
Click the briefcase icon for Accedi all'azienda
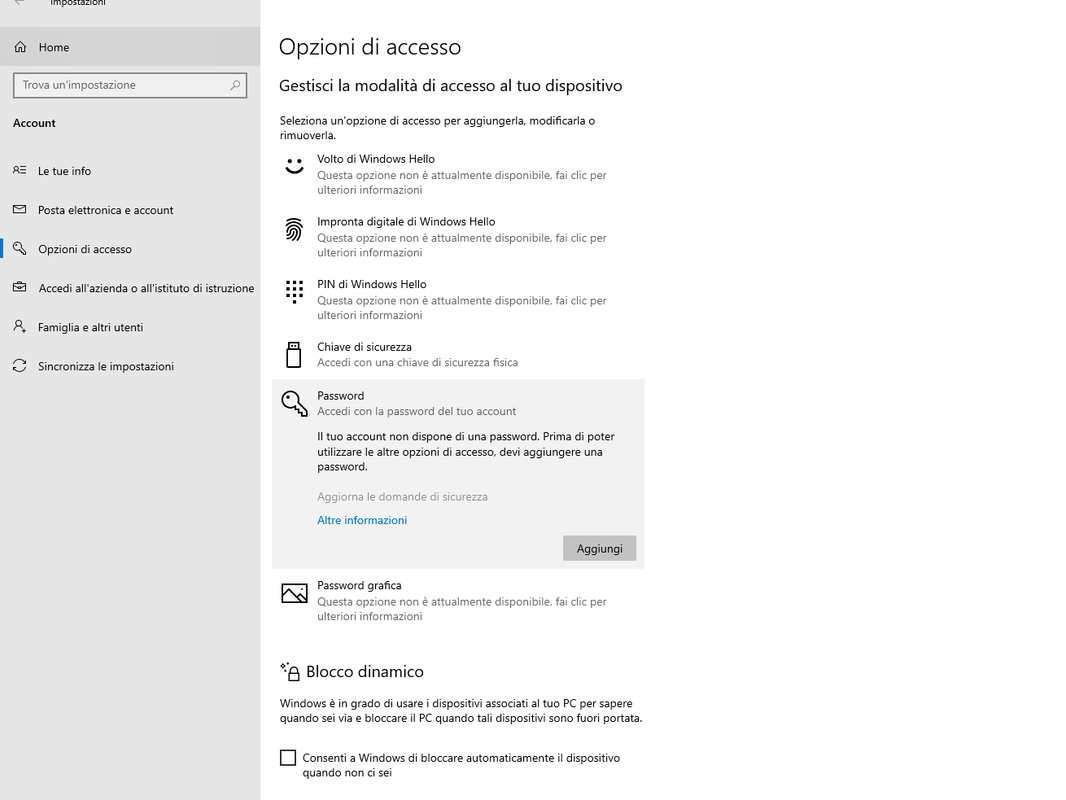coord(20,288)
